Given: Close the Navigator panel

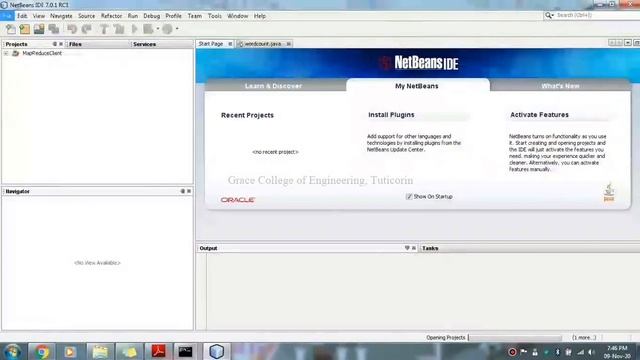Looking at the screenshot, I should click(189, 191).
